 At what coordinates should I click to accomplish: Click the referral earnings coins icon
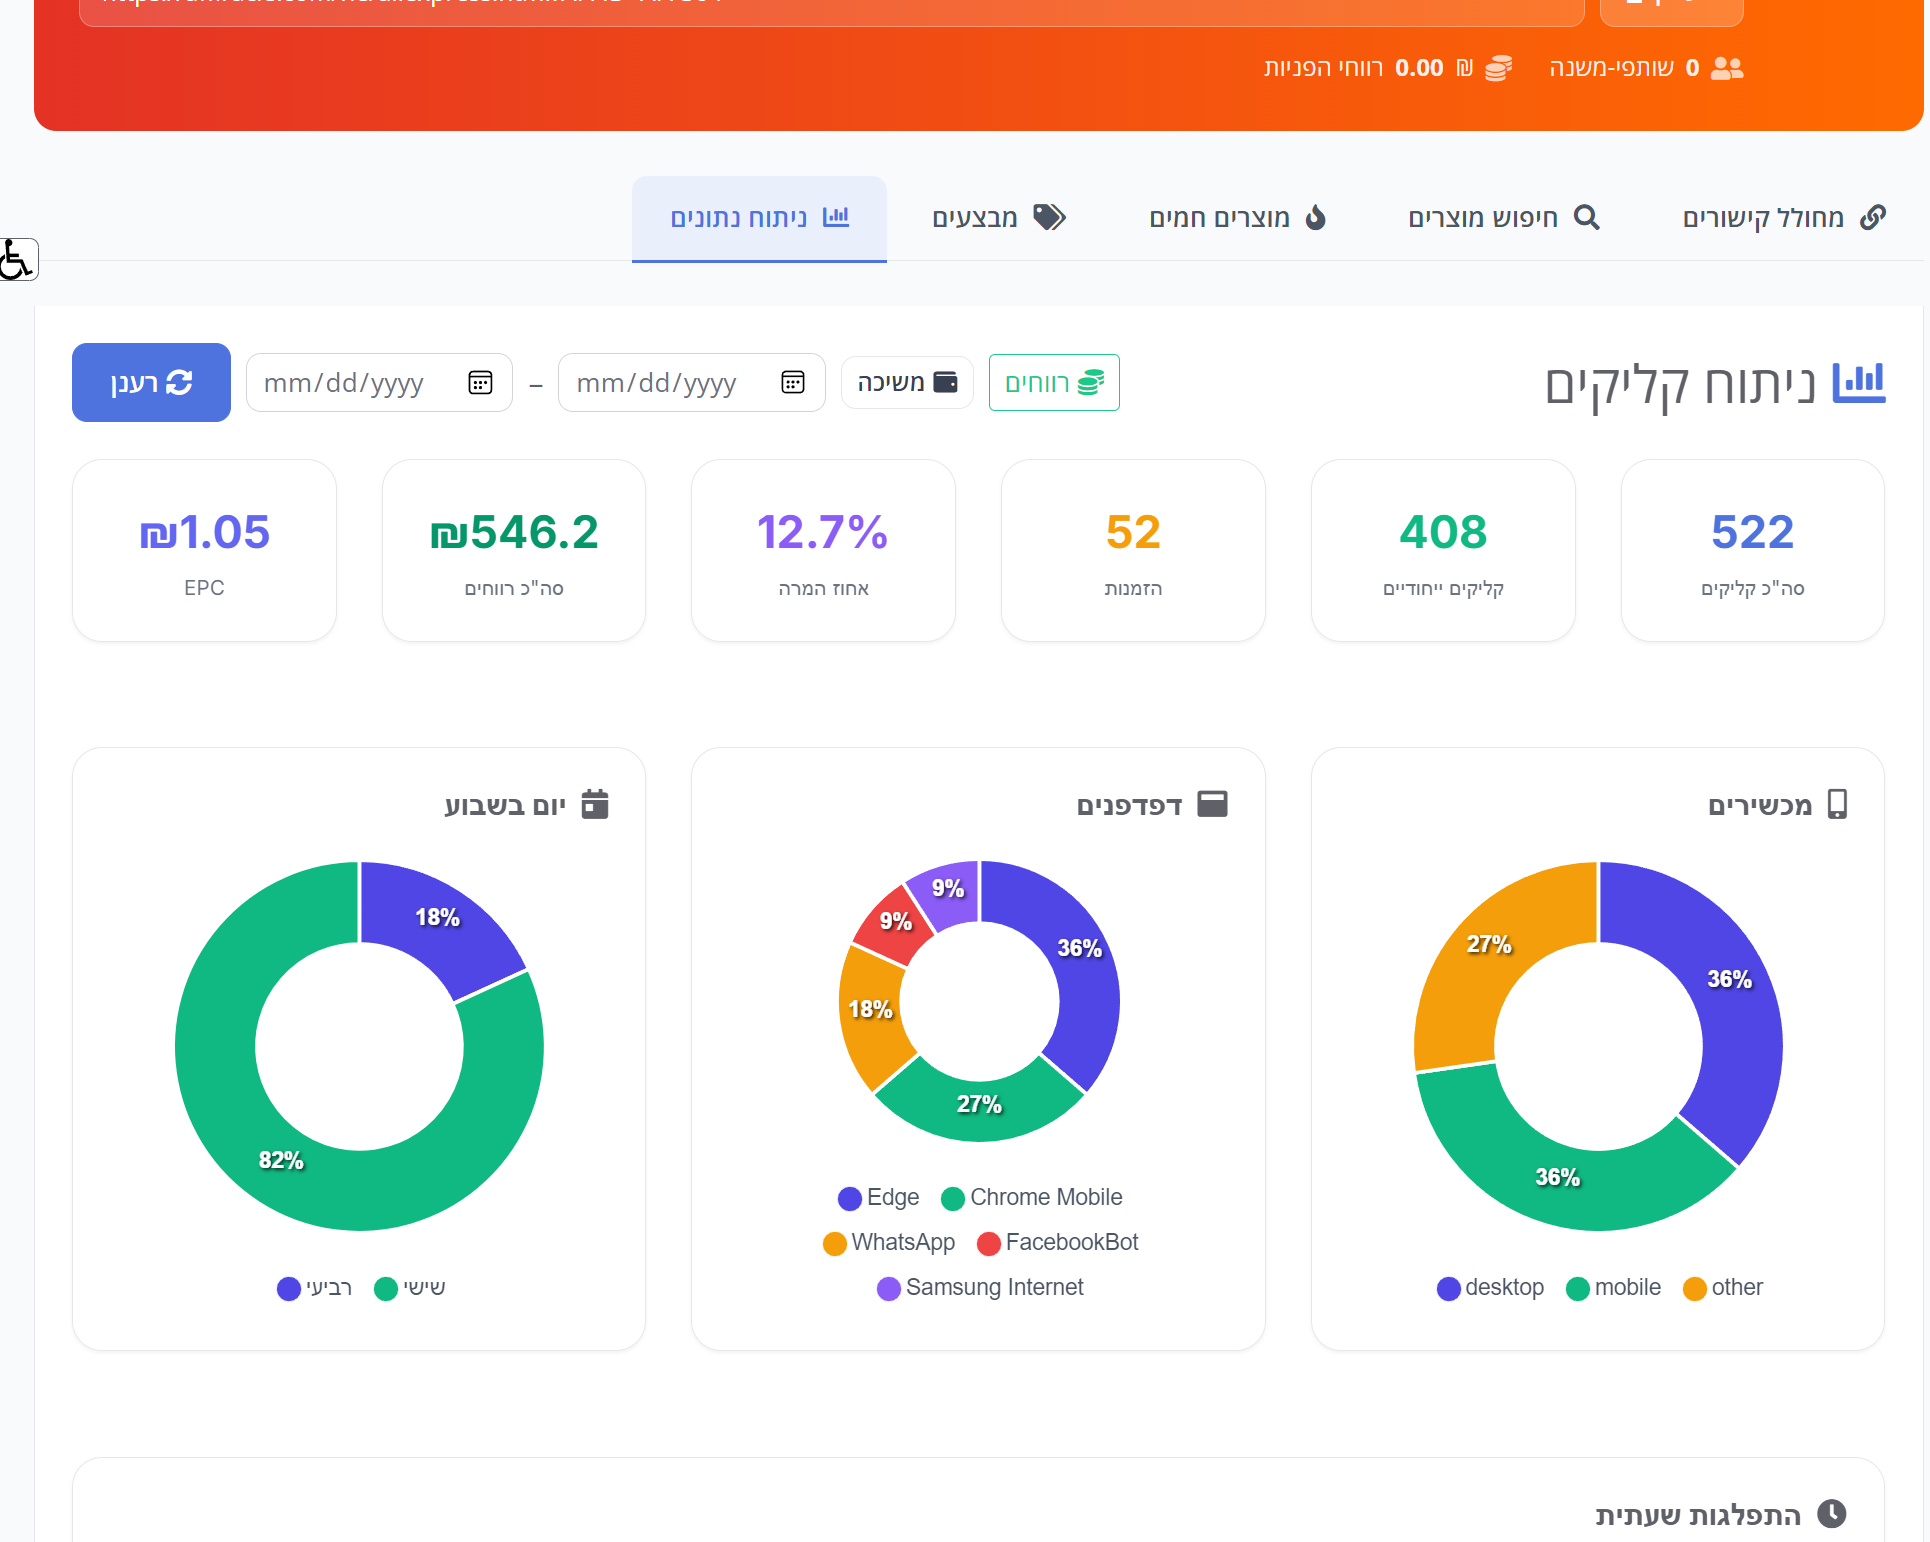click(1498, 68)
